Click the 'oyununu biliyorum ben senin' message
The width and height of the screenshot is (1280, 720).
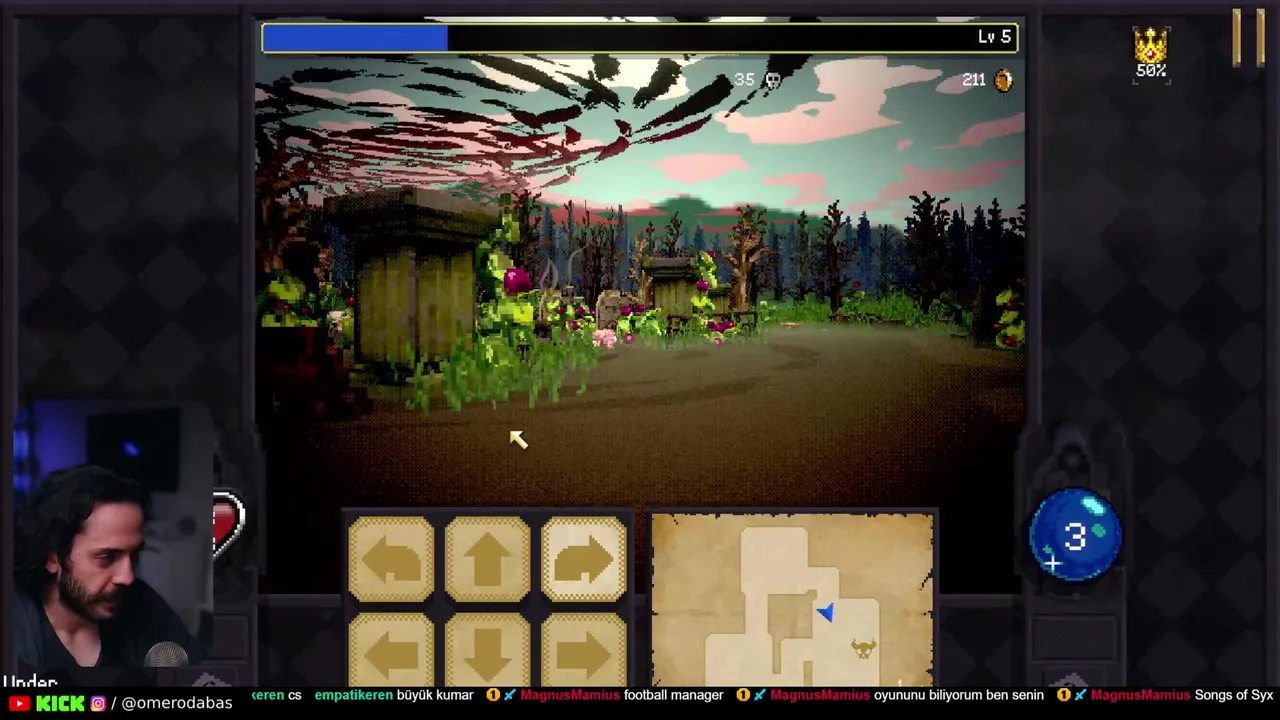click(958, 695)
